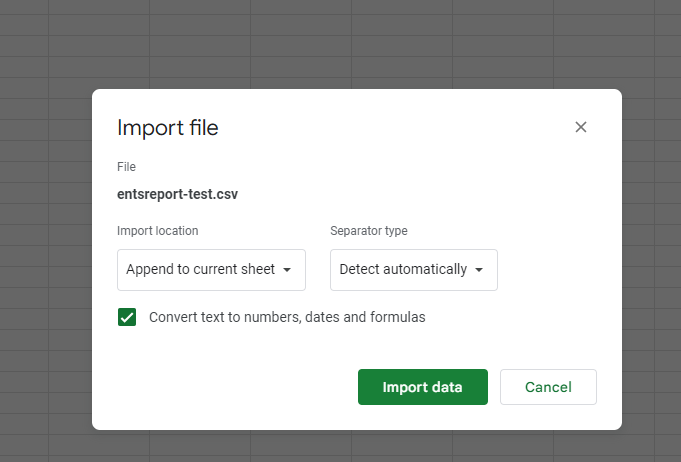Click the File label above the filename
Viewport: 681px width, 462px height.
click(126, 167)
